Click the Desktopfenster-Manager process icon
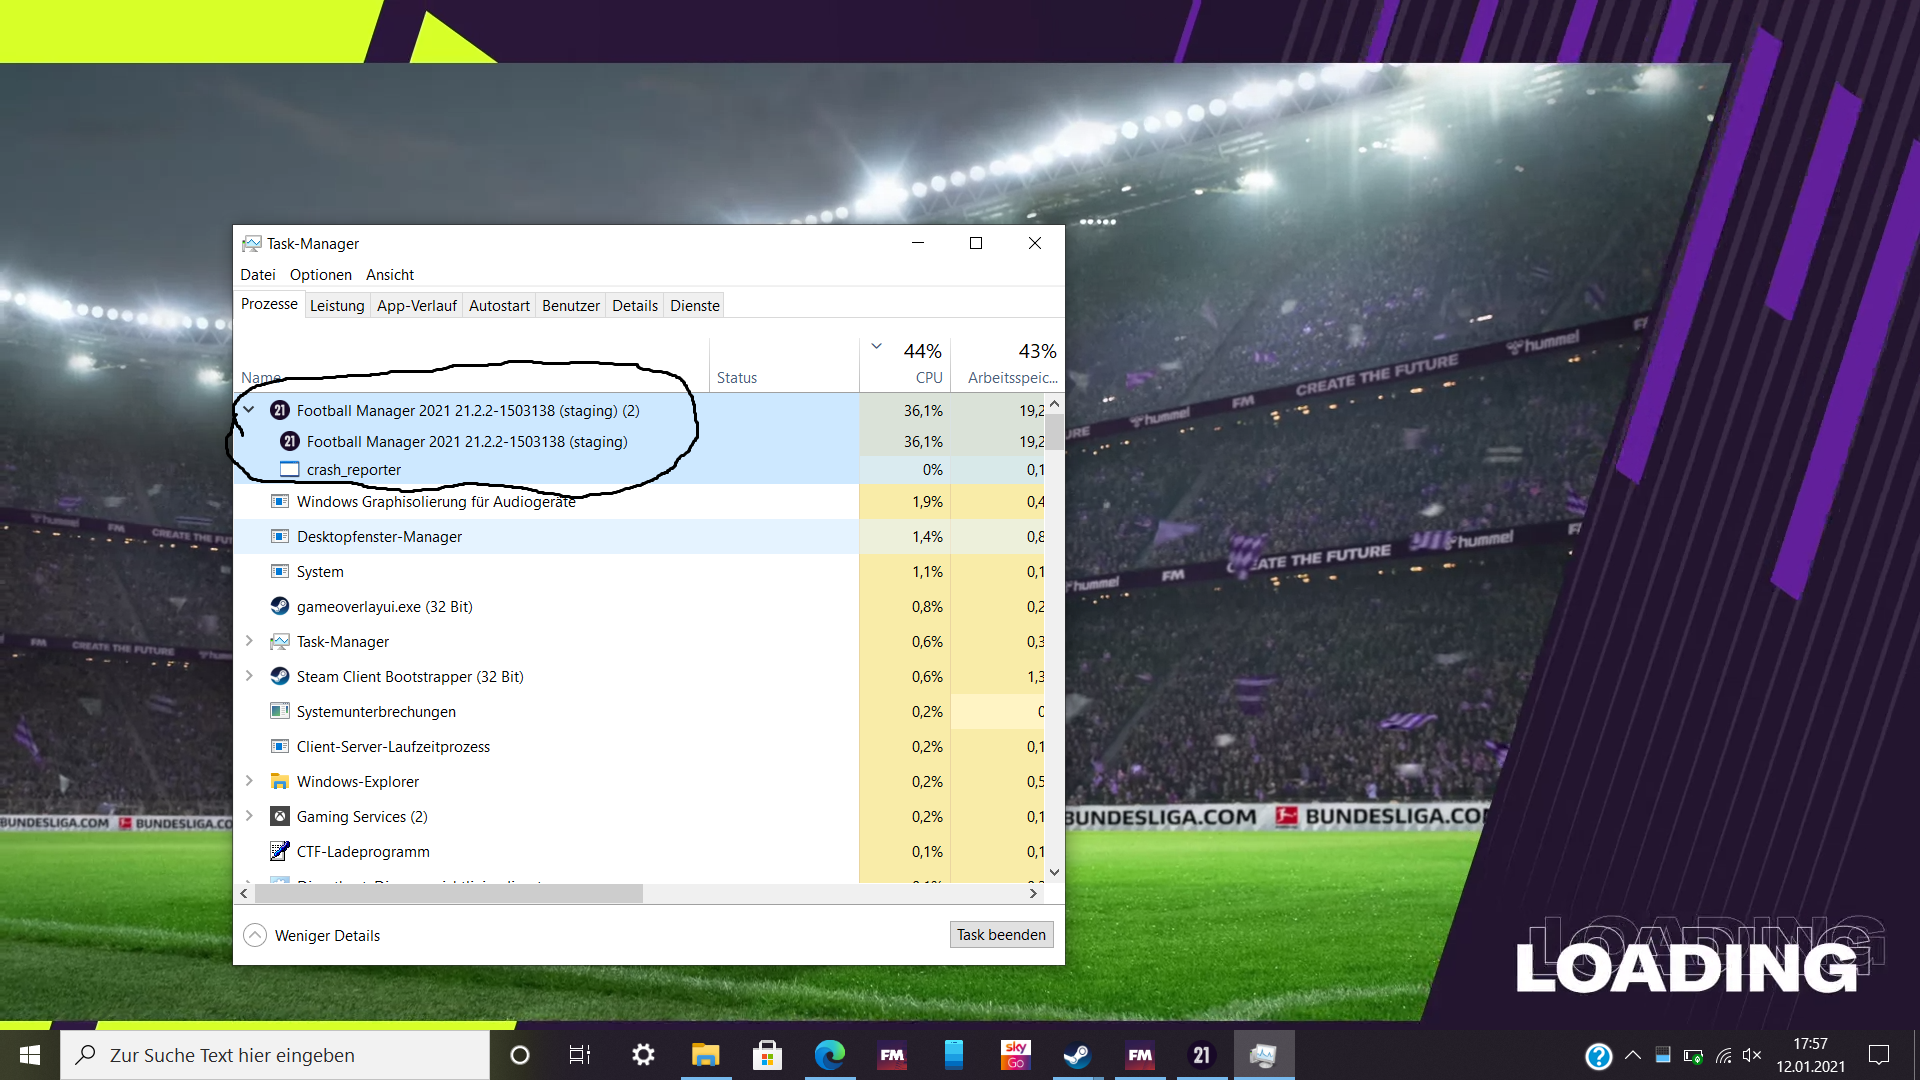1920x1080 pixels. pos(280,536)
